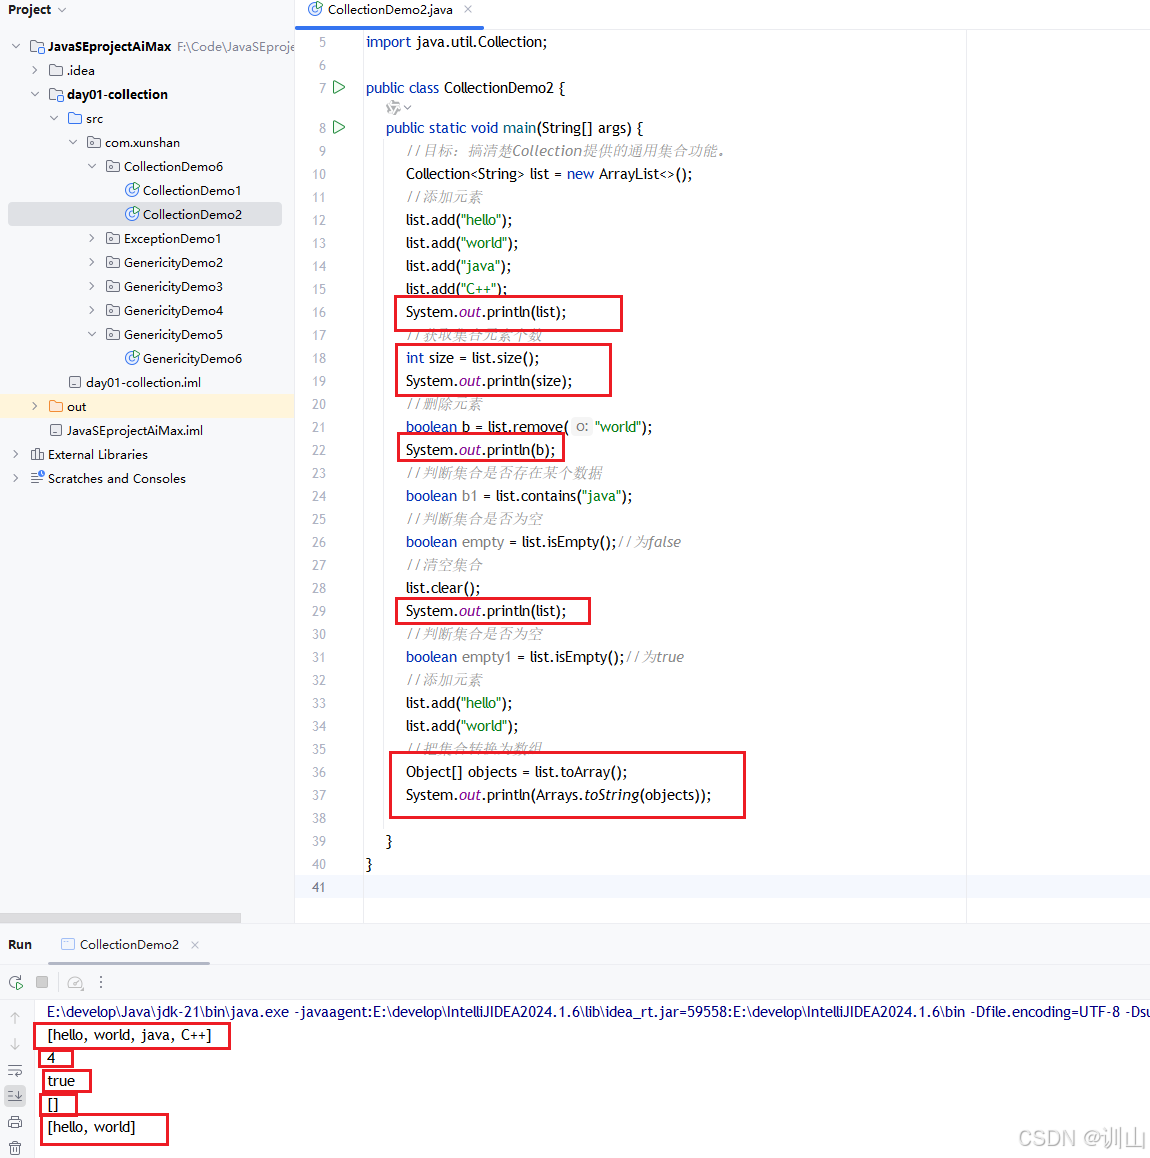This screenshot has height=1158, width=1150.
Task: Click the stop button in the Run toolbar
Action: (x=41, y=982)
